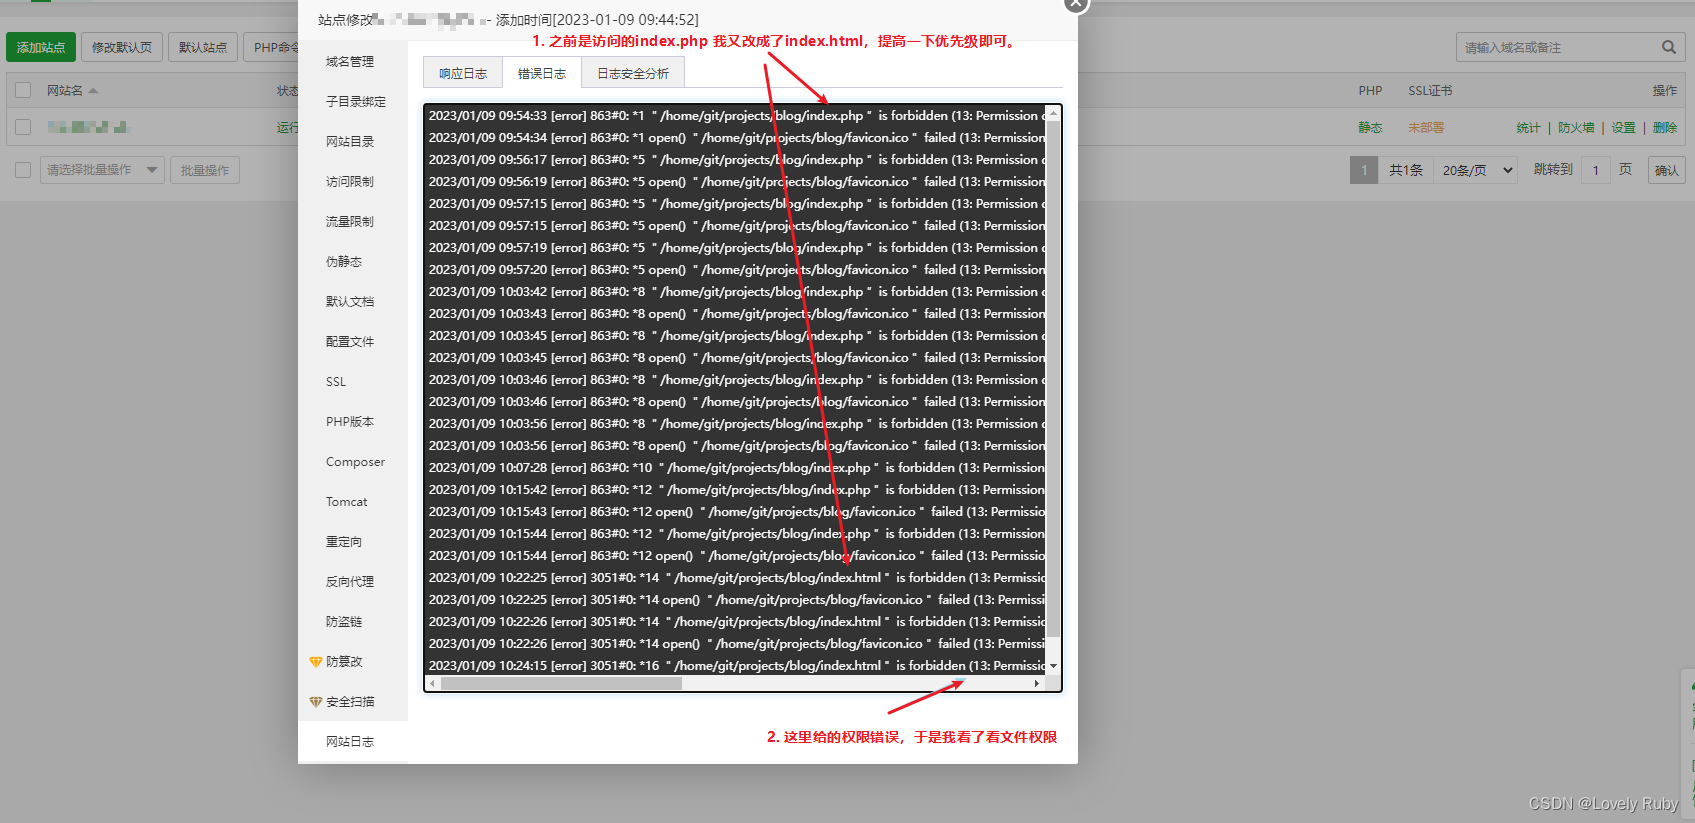Click the log vertical scrollbar thumb
The image size is (1695, 823).
tap(1053, 378)
